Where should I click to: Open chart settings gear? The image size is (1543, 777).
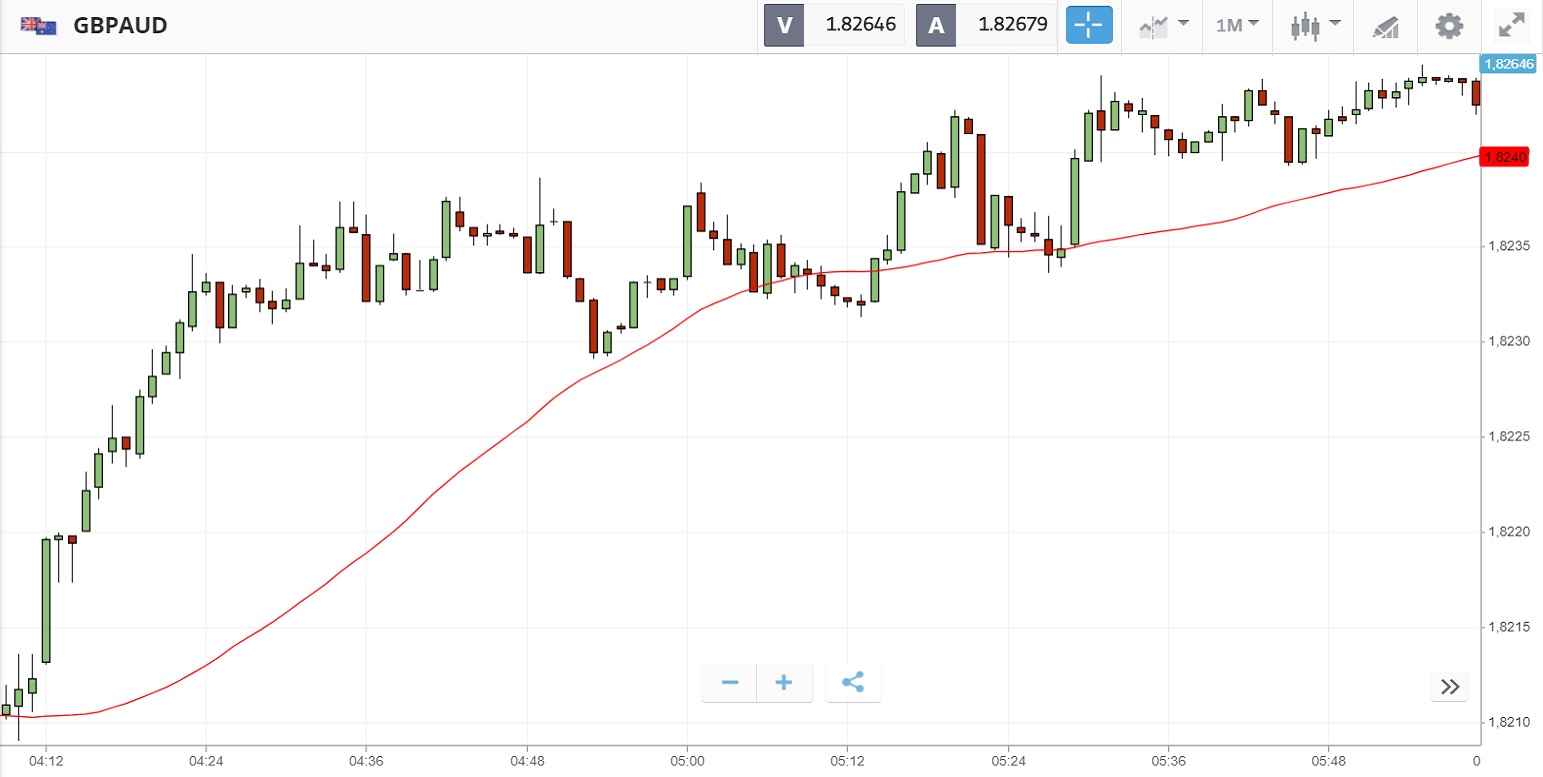1449,25
